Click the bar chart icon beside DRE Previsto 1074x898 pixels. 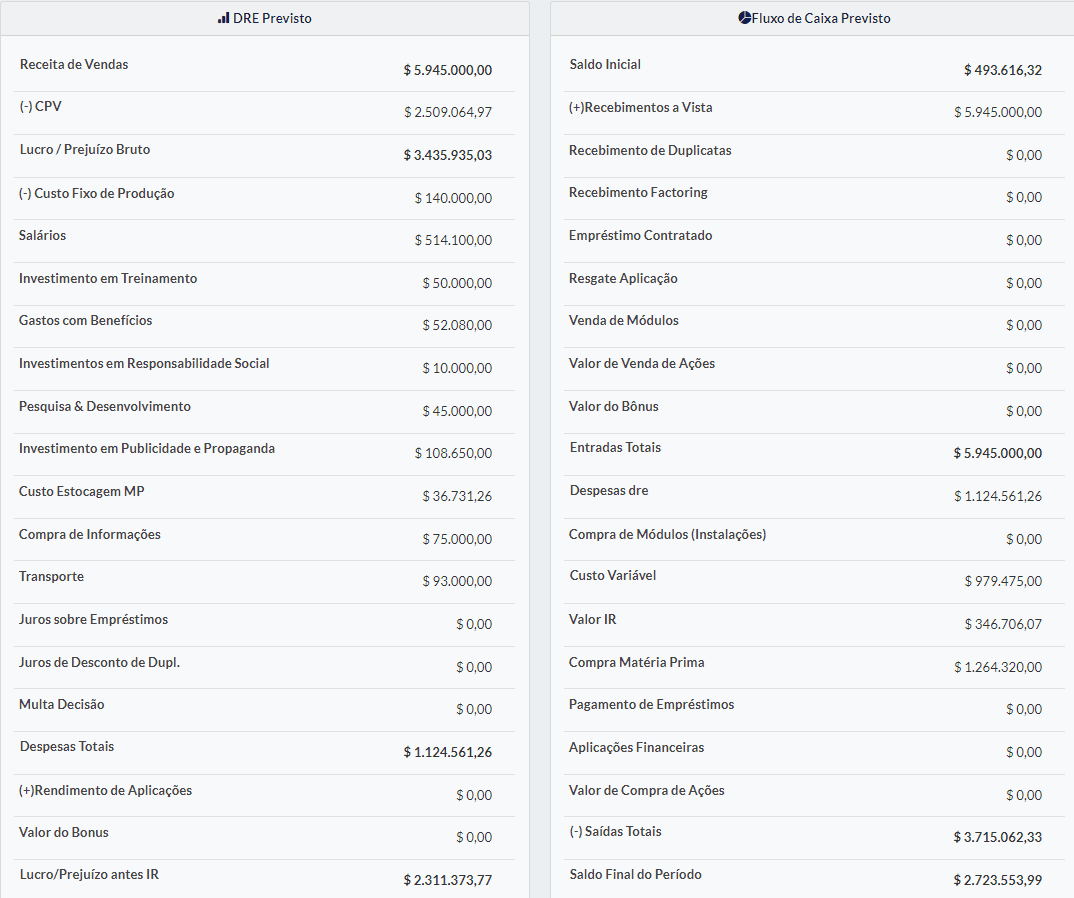click(x=223, y=18)
